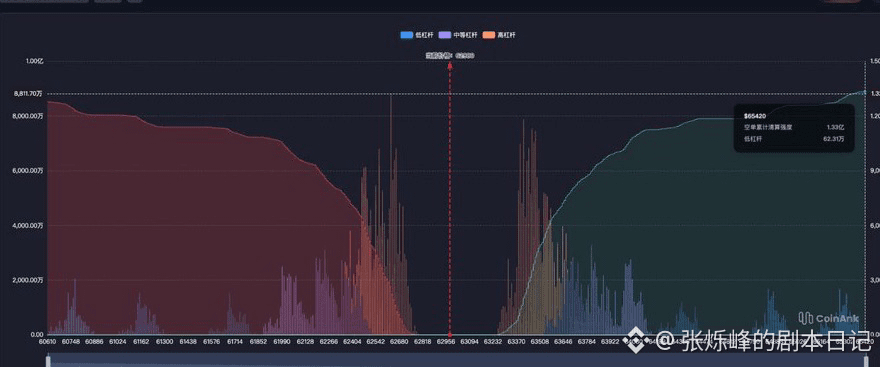Grab the right handle of the range slider

pyautogui.click(x=865, y=361)
